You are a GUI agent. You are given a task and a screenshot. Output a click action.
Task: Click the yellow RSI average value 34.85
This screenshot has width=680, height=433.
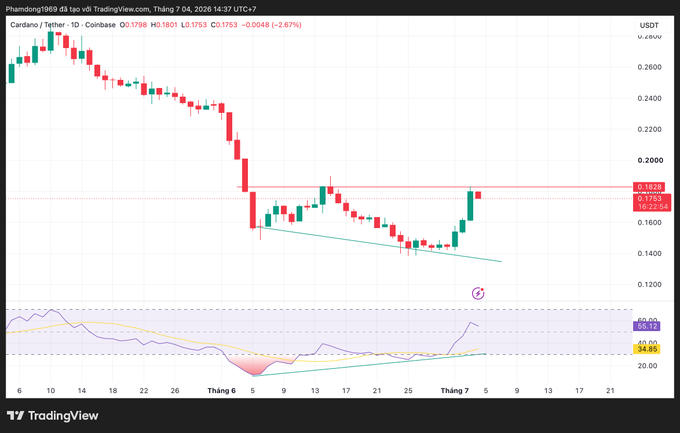coord(647,349)
